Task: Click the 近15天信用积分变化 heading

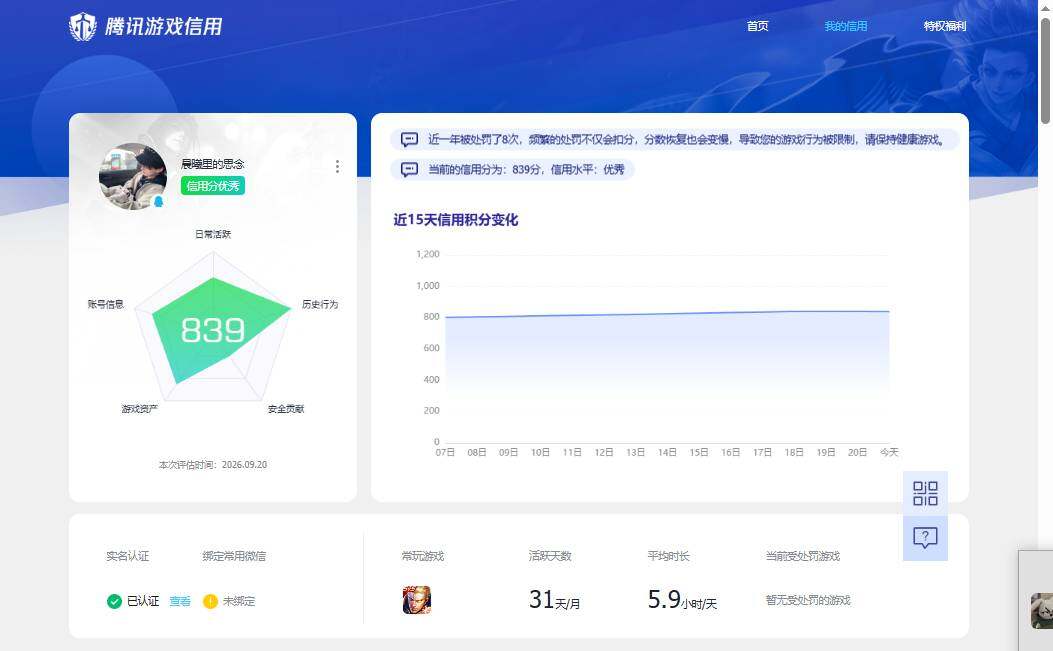Action: (x=455, y=220)
